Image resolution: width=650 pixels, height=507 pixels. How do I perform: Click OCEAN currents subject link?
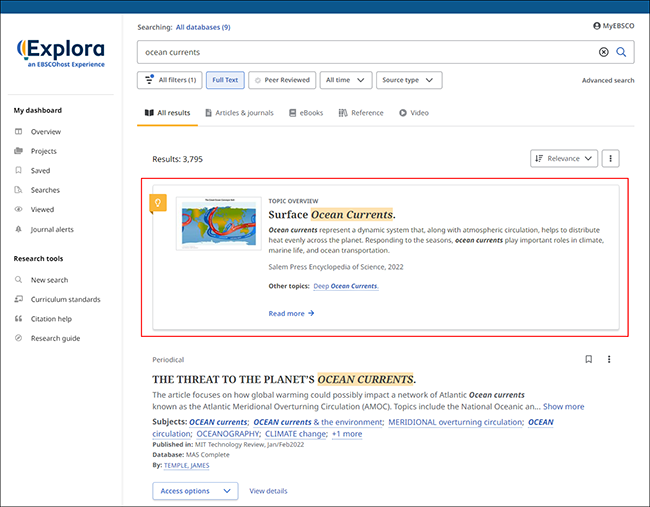click(218, 422)
